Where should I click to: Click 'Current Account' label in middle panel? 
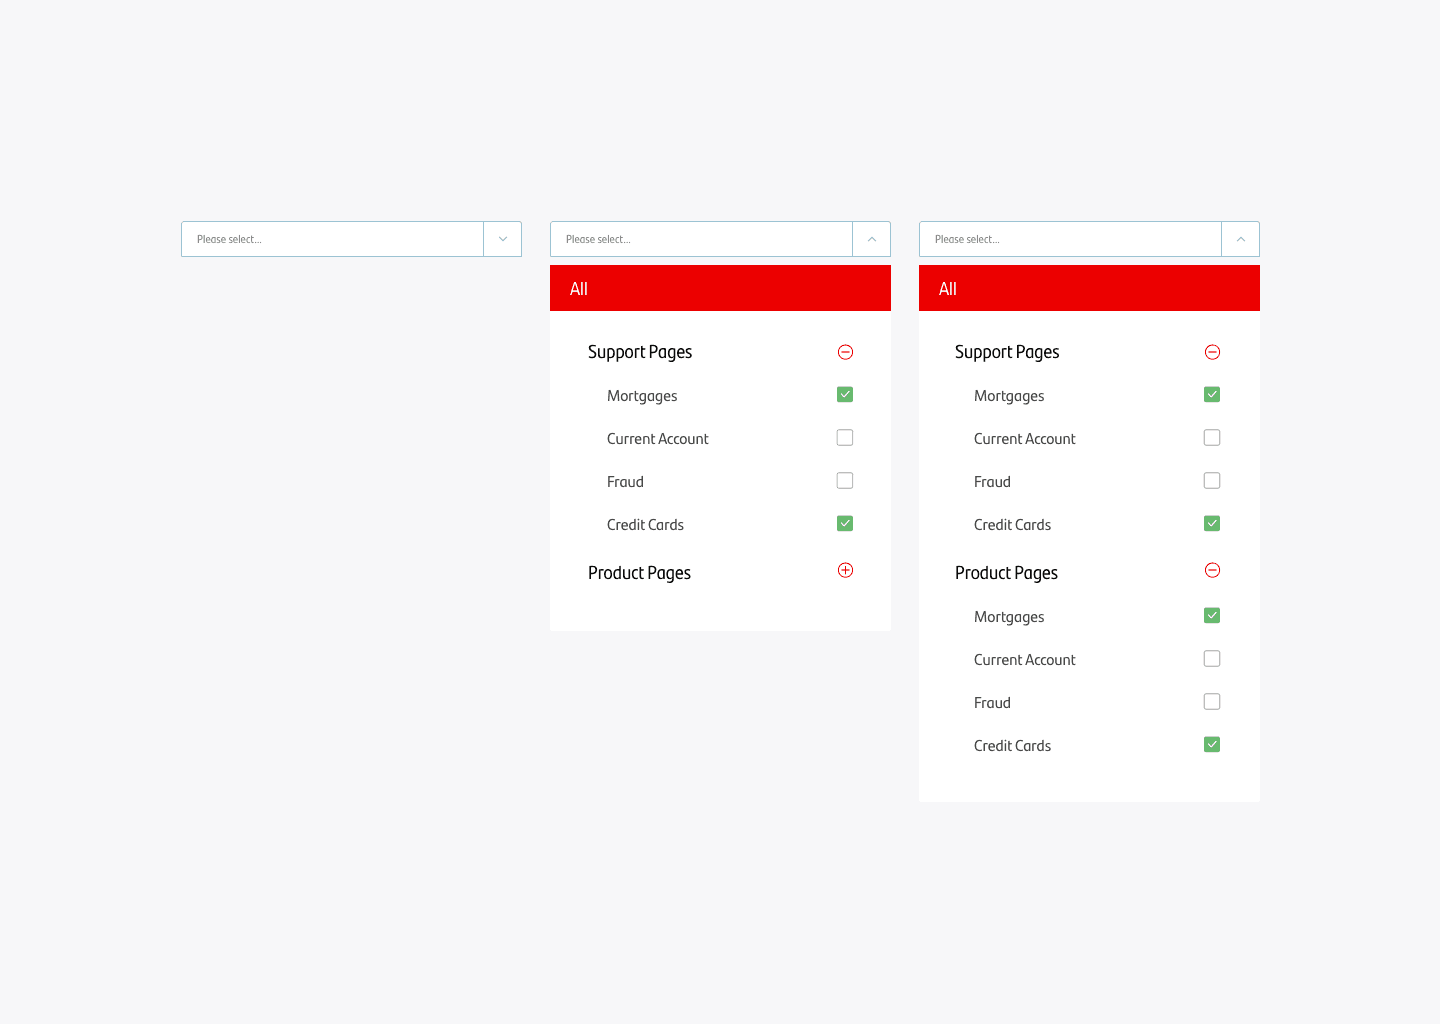point(657,438)
